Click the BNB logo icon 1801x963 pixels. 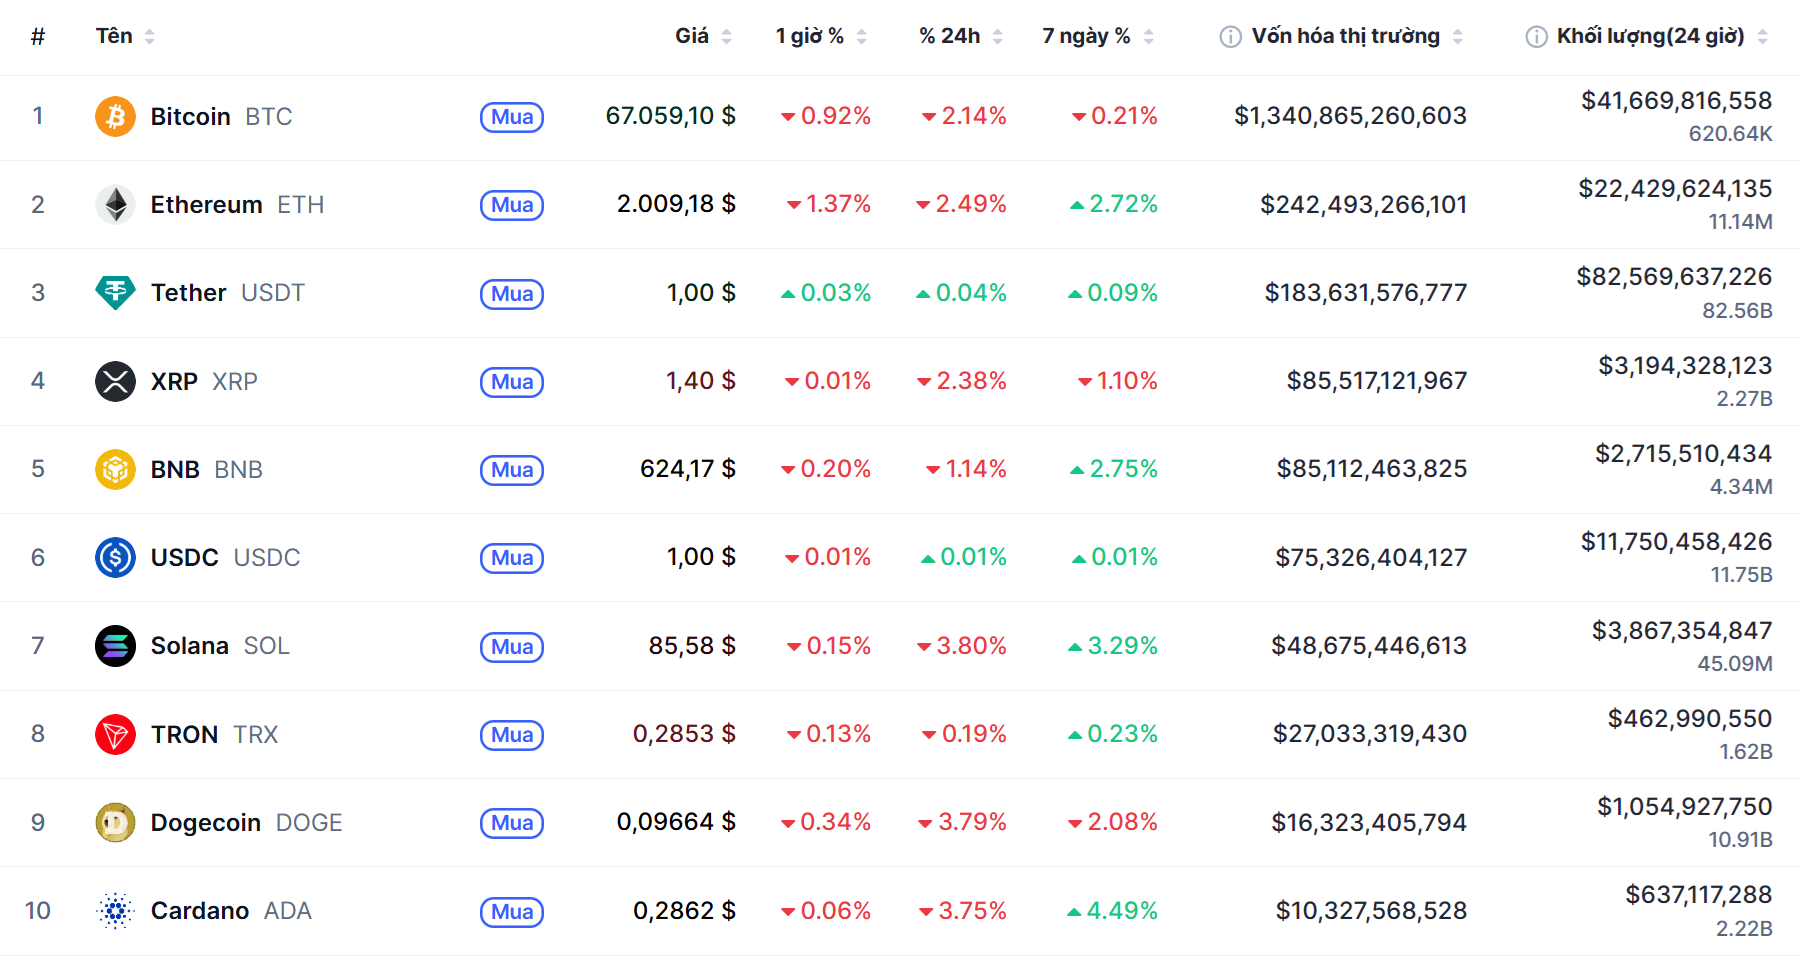(x=115, y=469)
